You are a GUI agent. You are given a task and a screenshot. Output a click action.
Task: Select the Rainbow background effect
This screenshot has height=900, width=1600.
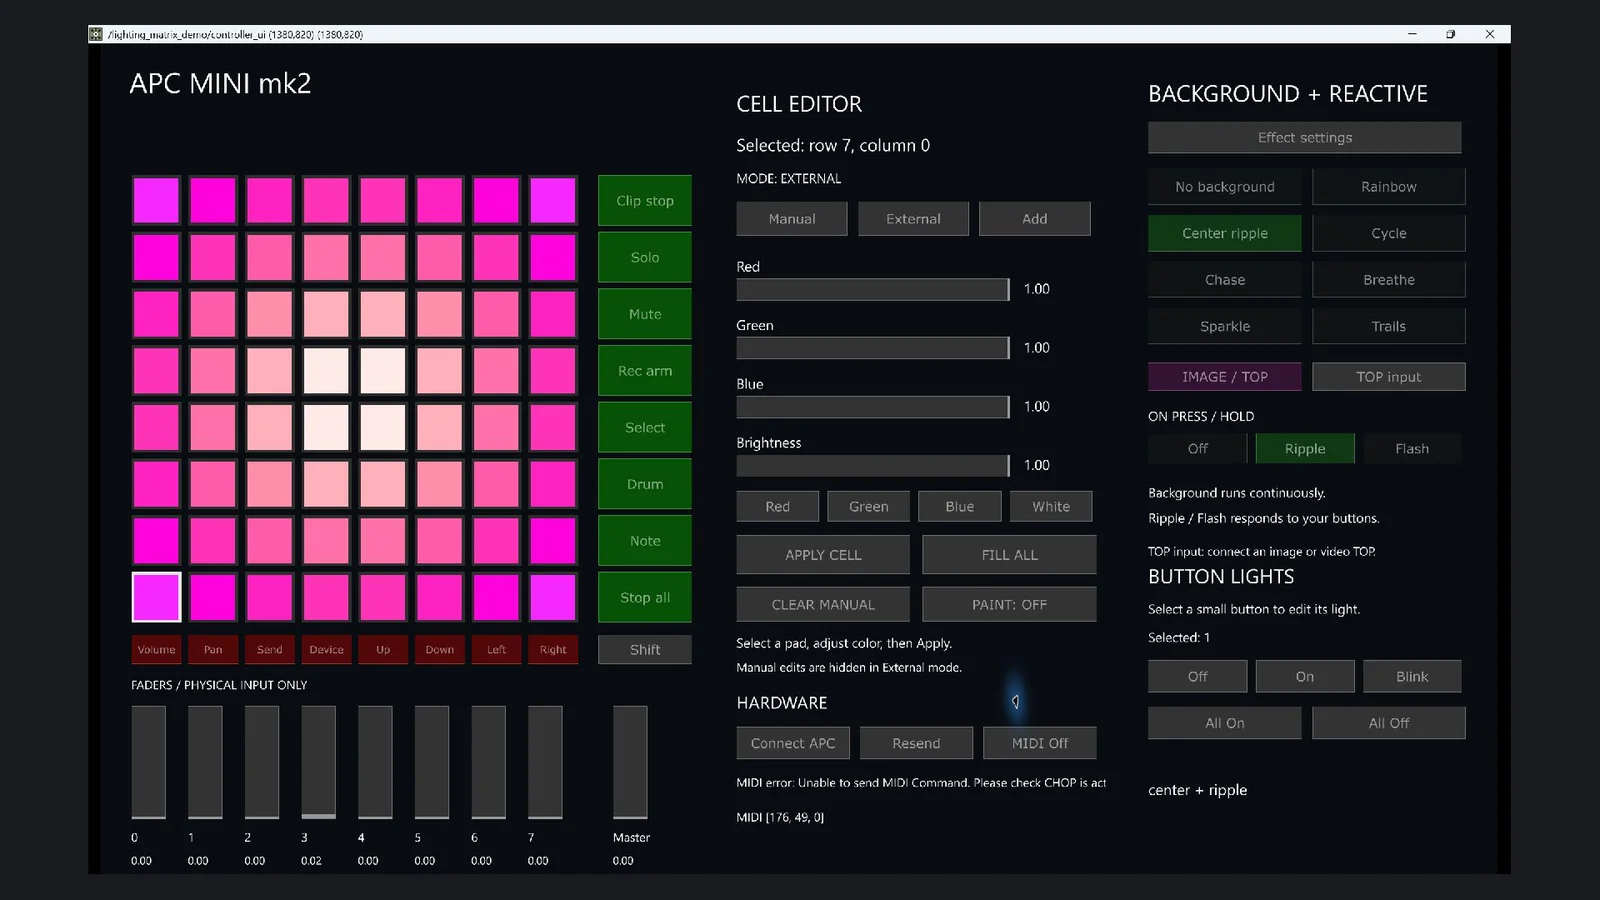(x=1389, y=187)
